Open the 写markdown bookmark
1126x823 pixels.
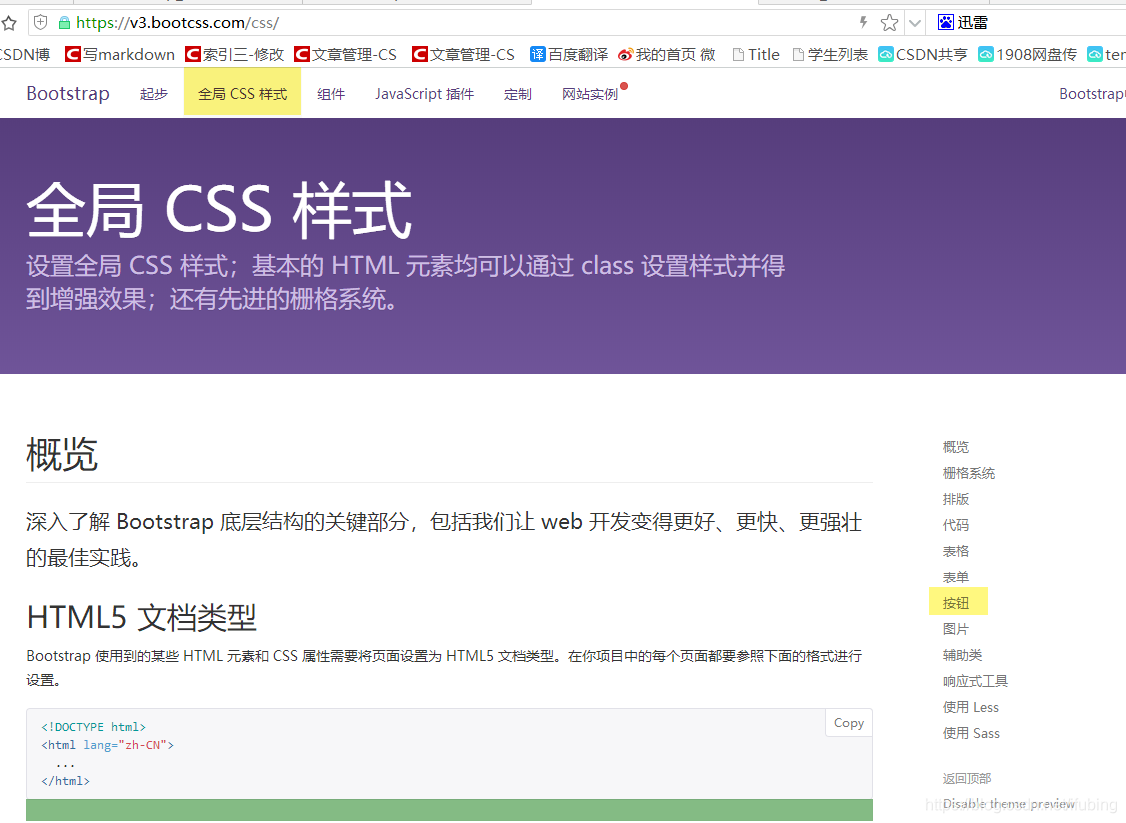pos(120,55)
